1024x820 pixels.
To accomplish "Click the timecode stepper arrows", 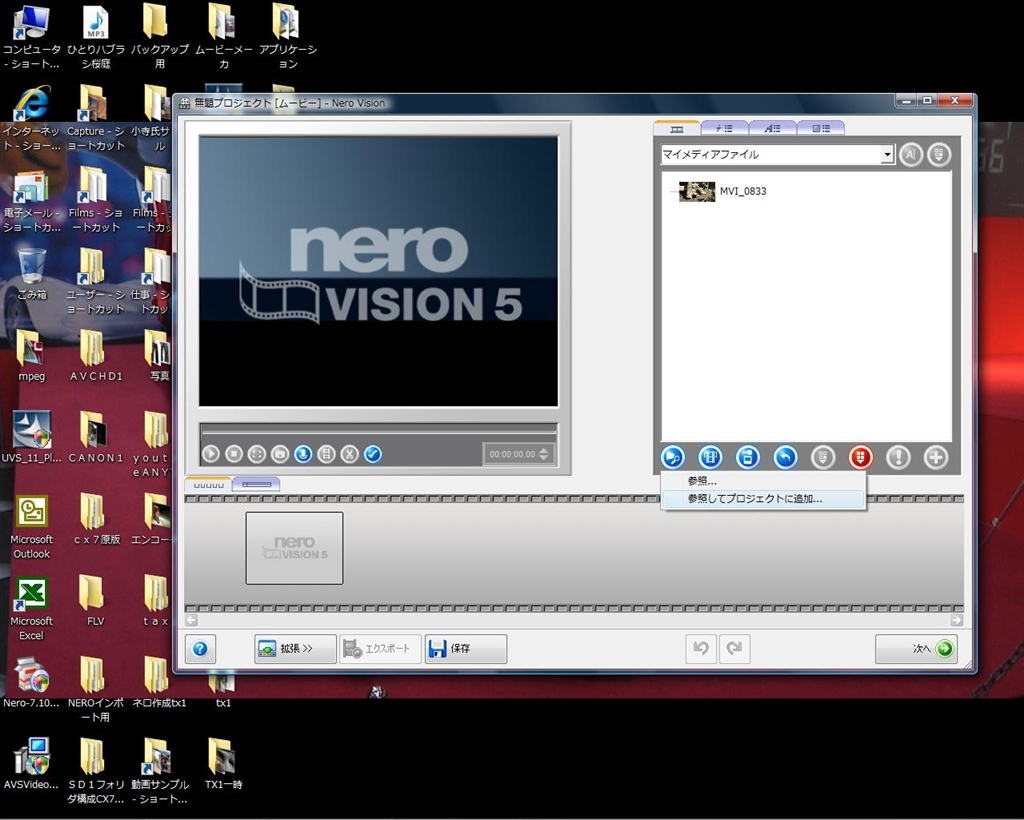I will click(543, 454).
